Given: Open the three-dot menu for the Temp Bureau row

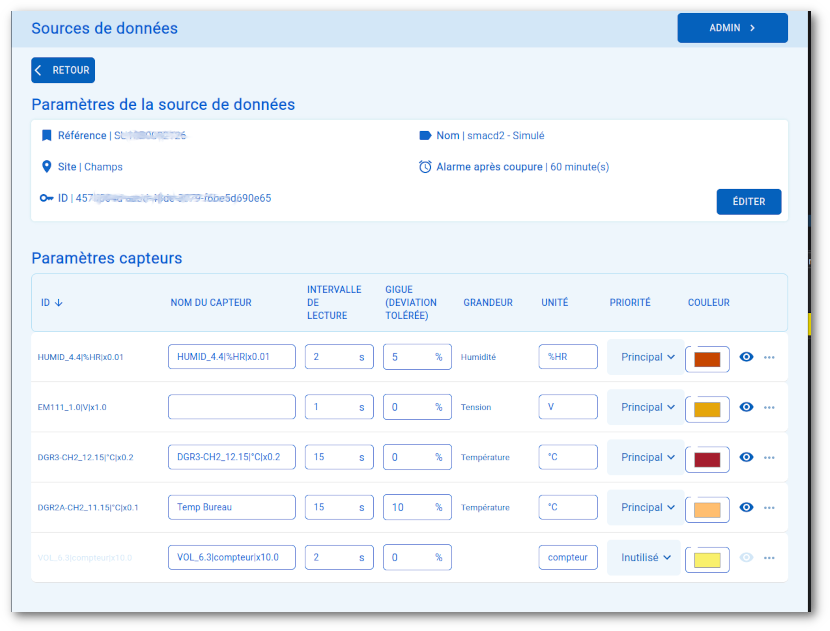Looking at the screenshot, I should (769, 507).
